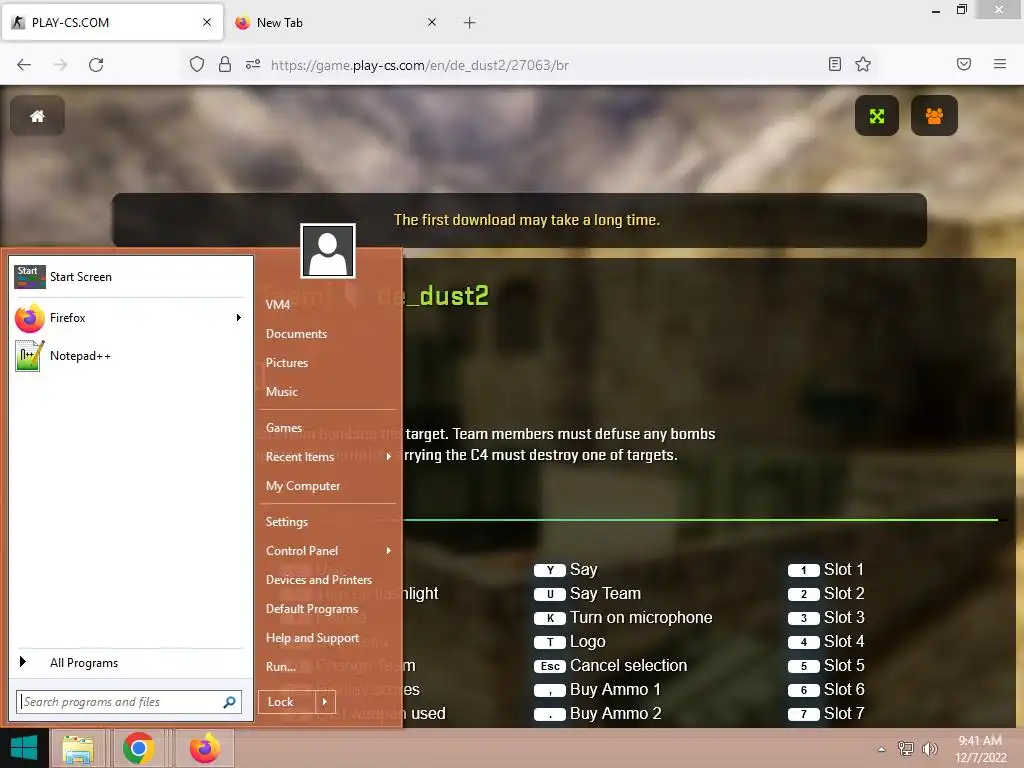This screenshot has height=768, width=1024.
Task: Open a new tab with plus button
Action: [470, 23]
